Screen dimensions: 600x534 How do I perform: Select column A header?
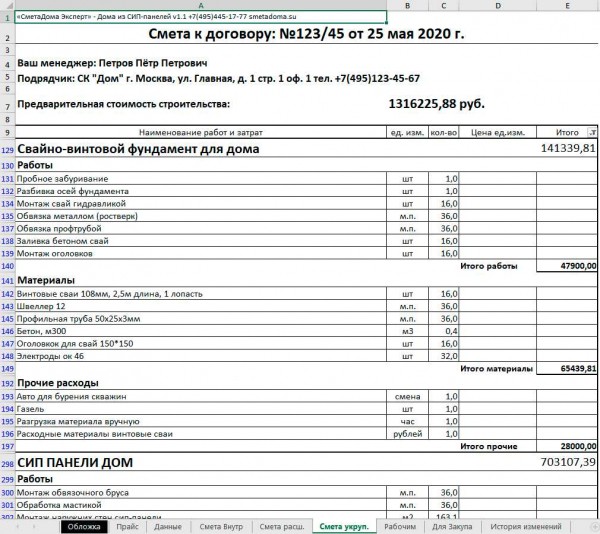click(x=201, y=5)
